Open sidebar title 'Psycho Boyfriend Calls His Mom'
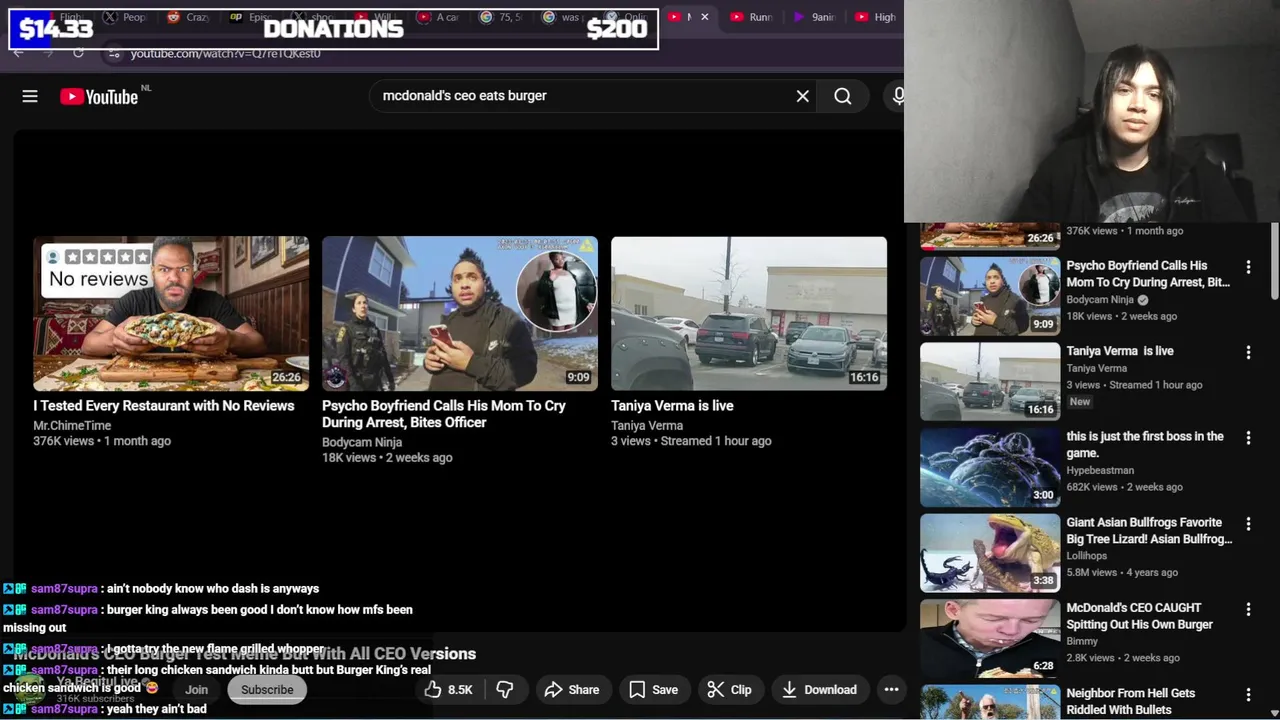The image size is (1280, 720). click(x=1148, y=274)
